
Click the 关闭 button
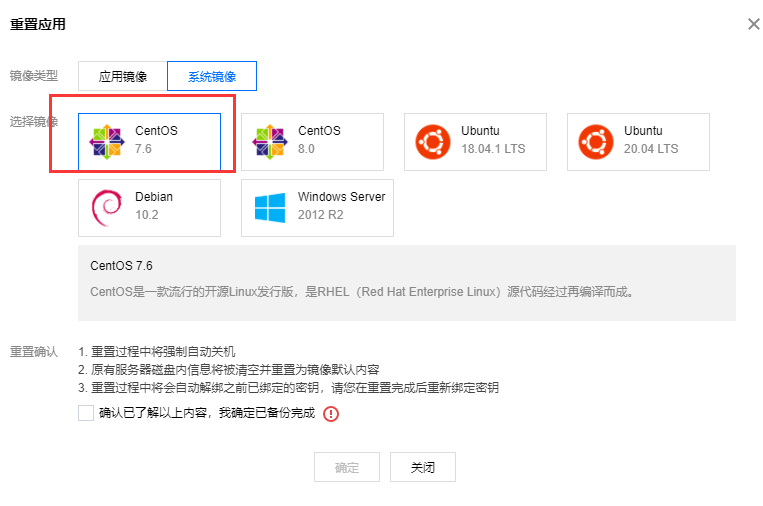pos(423,467)
